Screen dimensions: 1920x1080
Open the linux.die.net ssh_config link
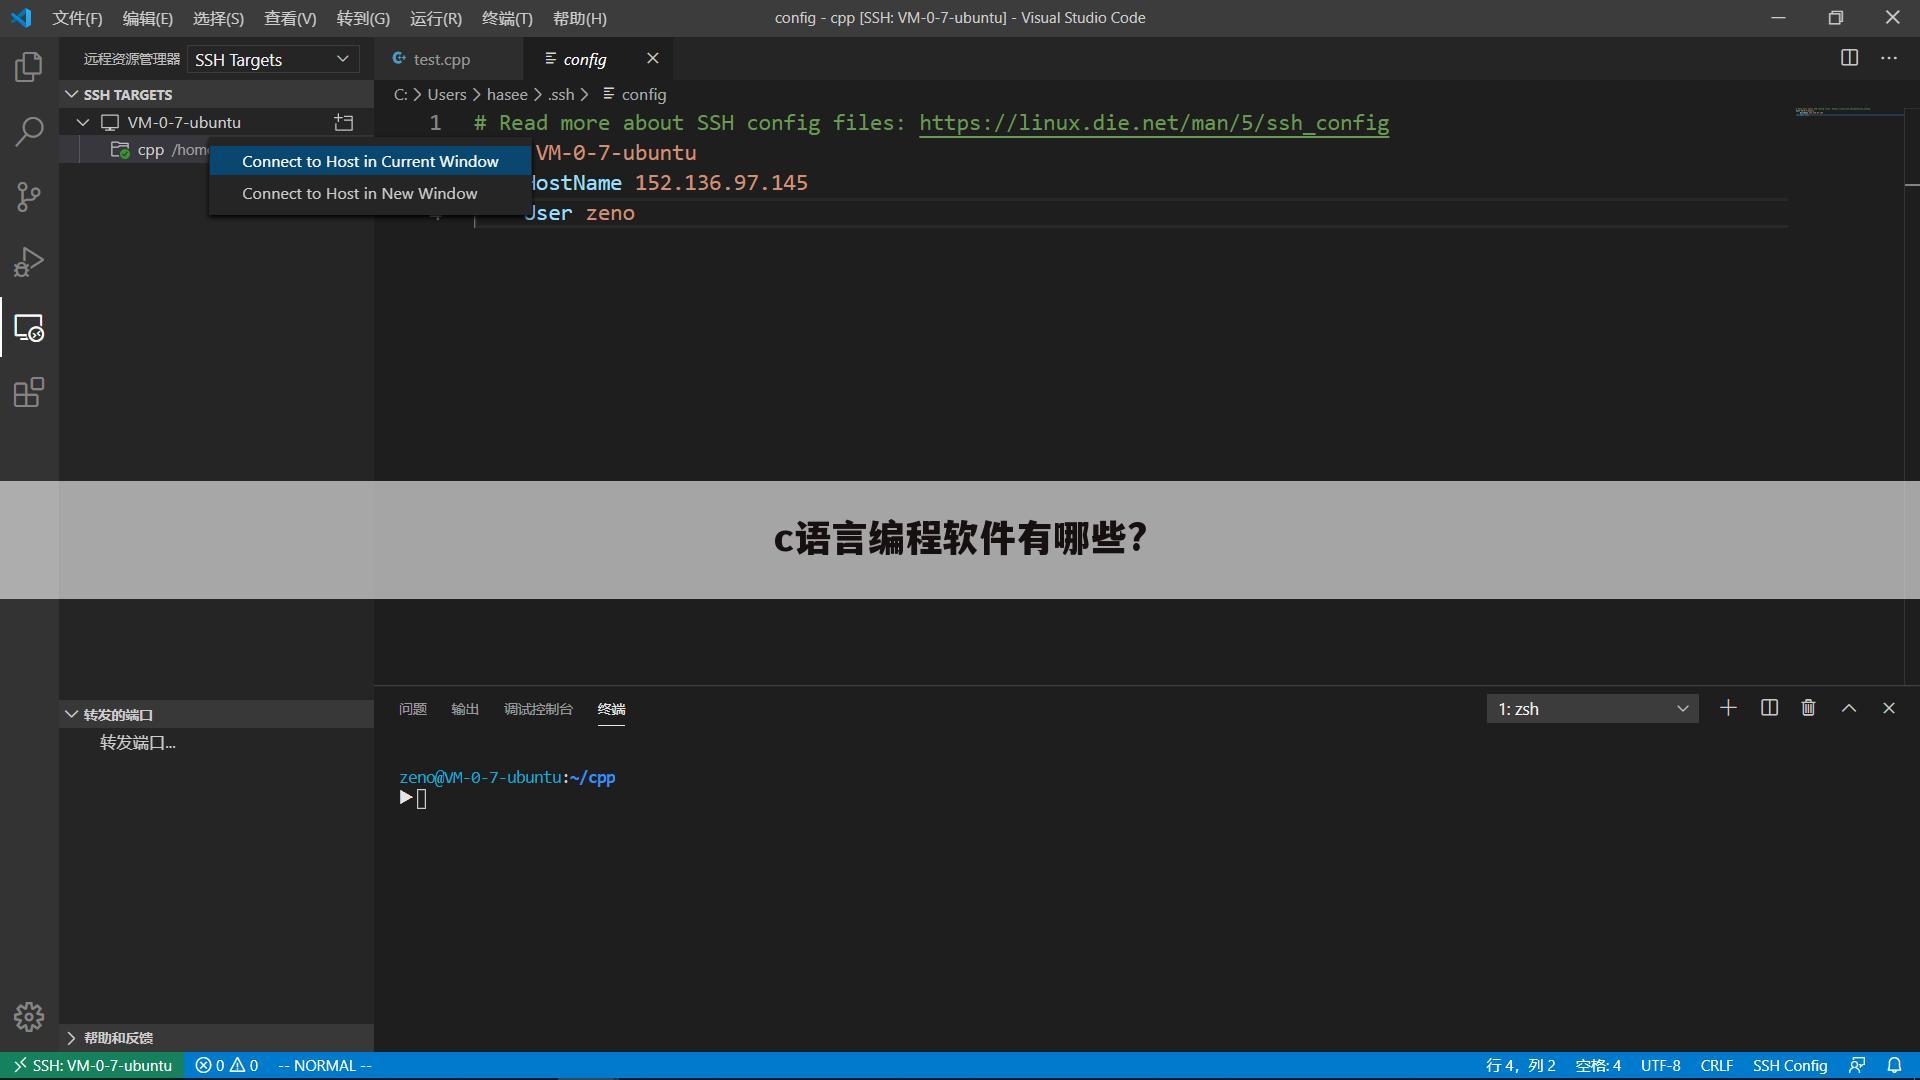pyautogui.click(x=1154, y=123)
